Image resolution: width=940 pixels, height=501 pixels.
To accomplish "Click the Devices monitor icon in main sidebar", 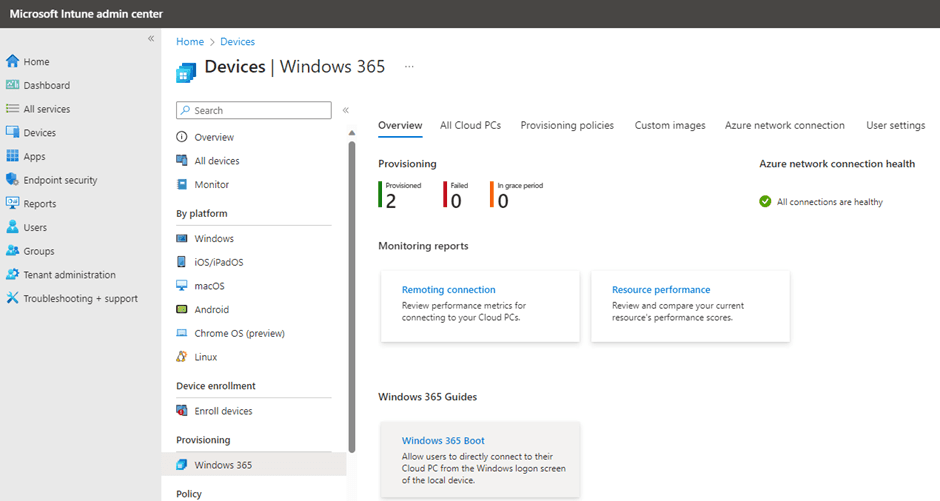I will pos(12,132).
